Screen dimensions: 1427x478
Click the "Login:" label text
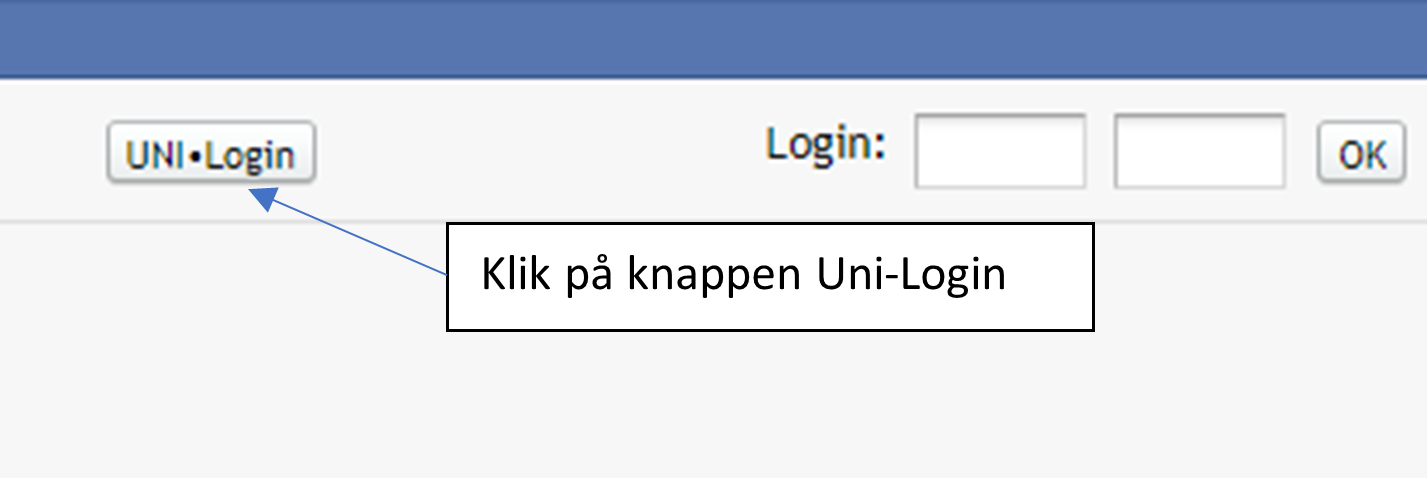[826, 146]
